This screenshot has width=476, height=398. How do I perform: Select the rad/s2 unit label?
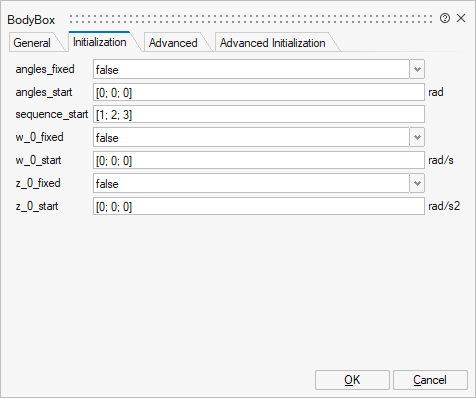pyautogui.click(x=444, y=206)
